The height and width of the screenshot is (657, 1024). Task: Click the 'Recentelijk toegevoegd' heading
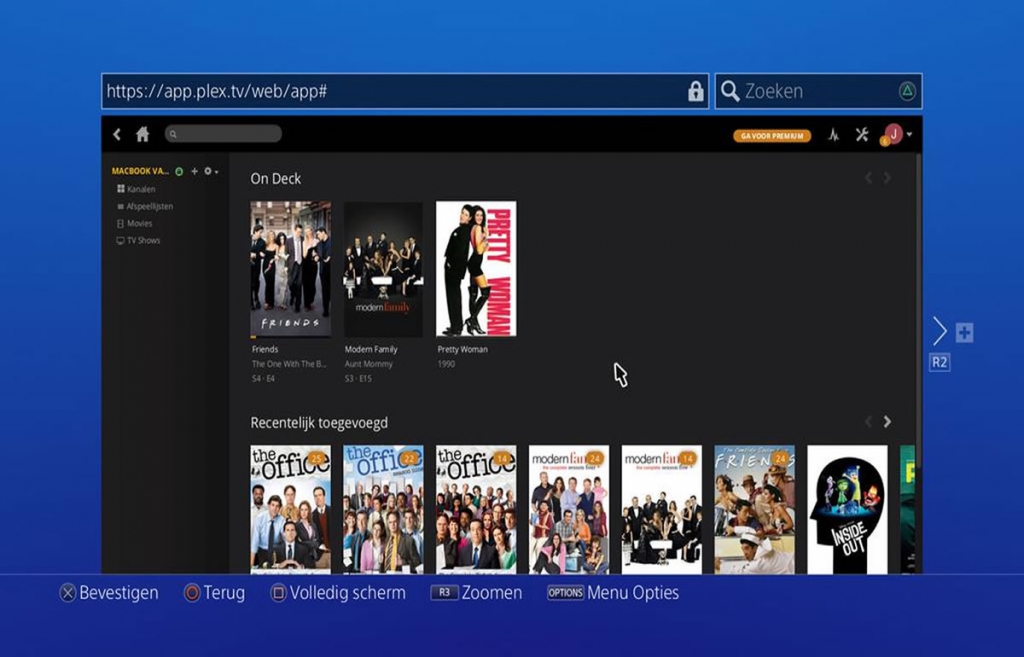(x=319, y=423)
